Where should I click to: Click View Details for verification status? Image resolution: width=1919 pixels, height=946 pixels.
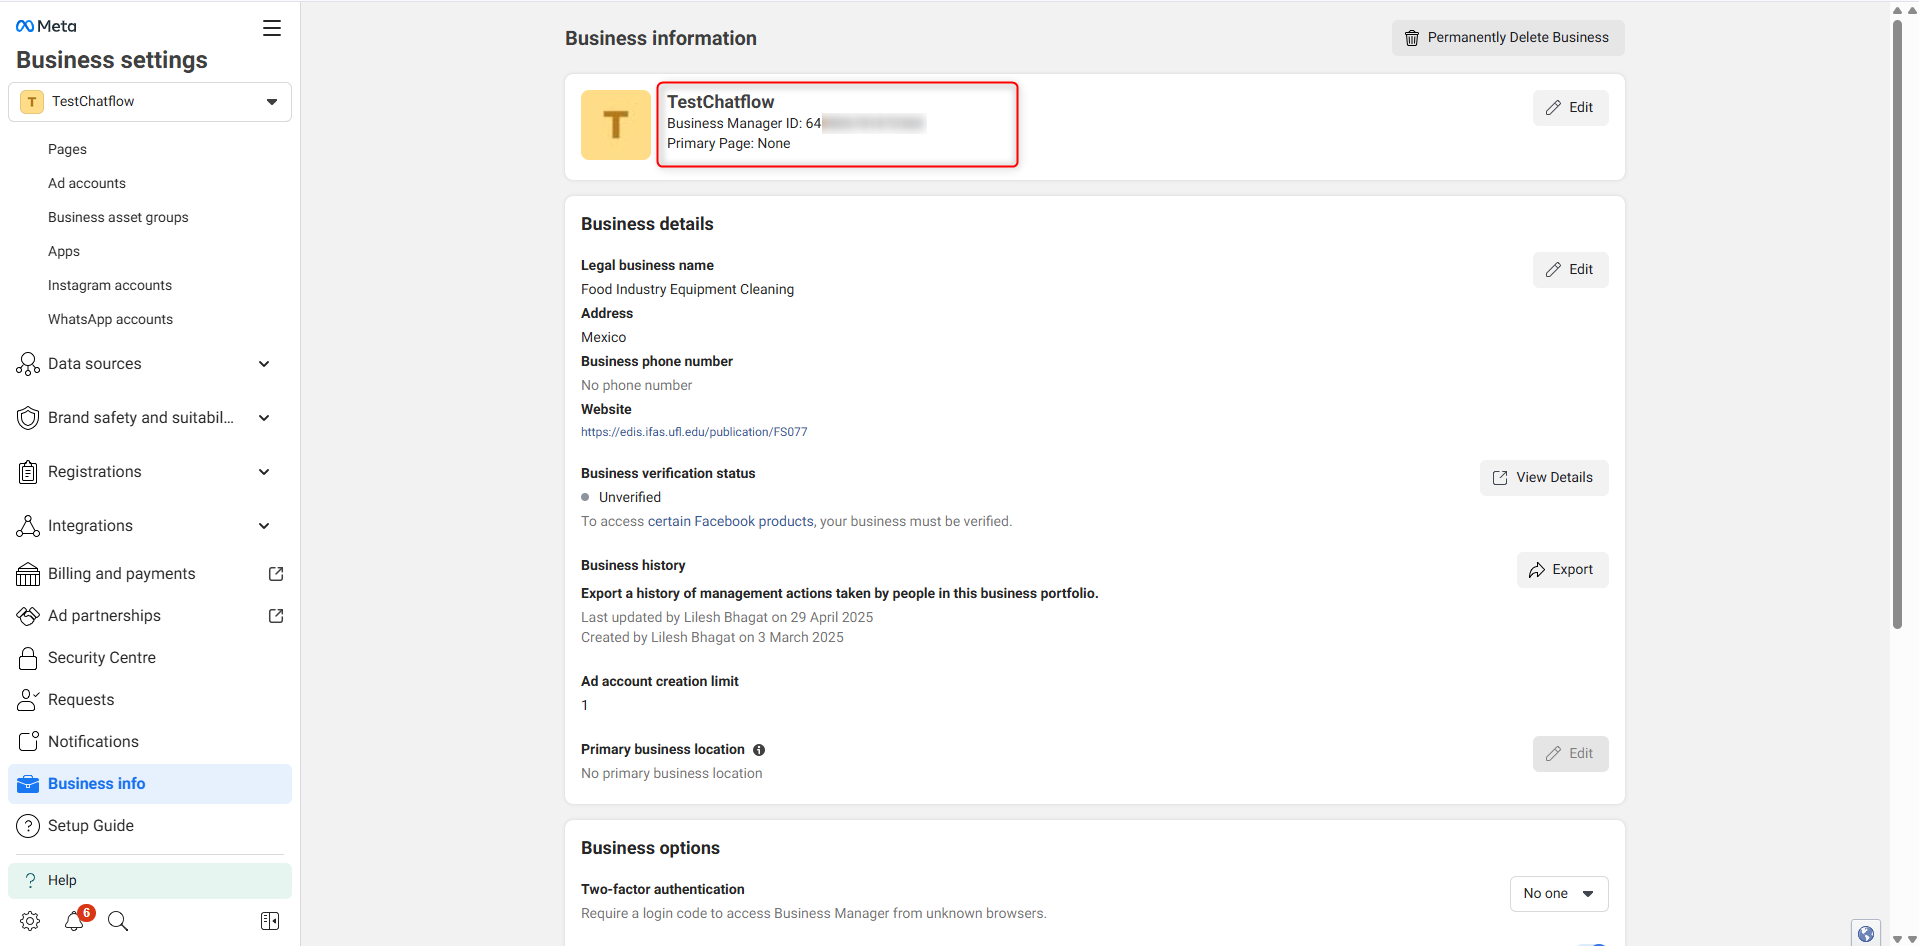1544,478
